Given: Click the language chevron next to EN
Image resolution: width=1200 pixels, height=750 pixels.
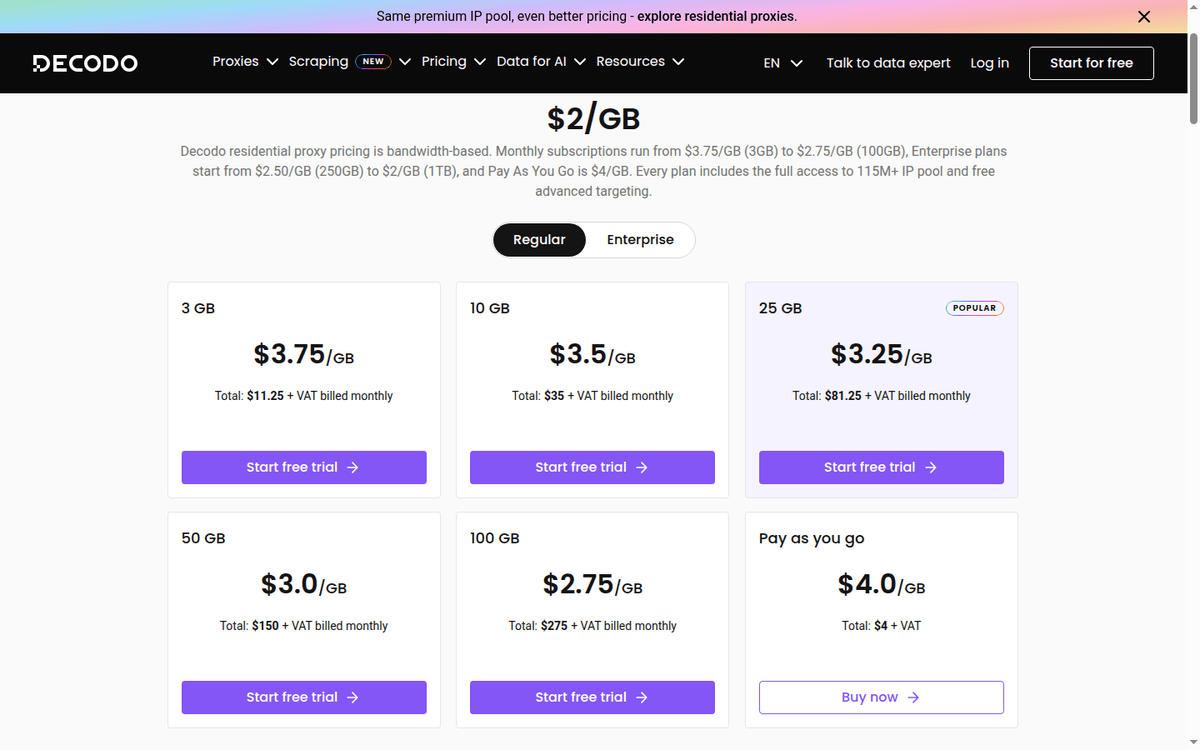Looking at the screenshot, I should coord(797,63).
